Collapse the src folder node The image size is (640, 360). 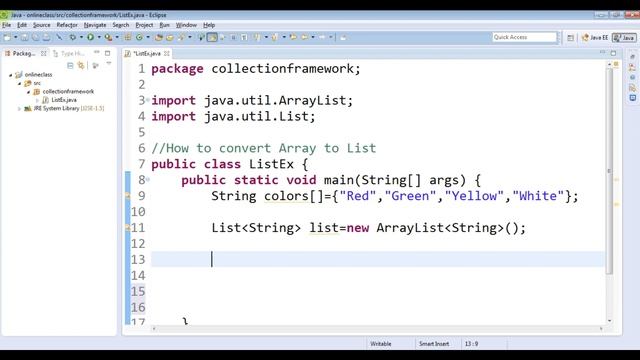pos(19,83)
